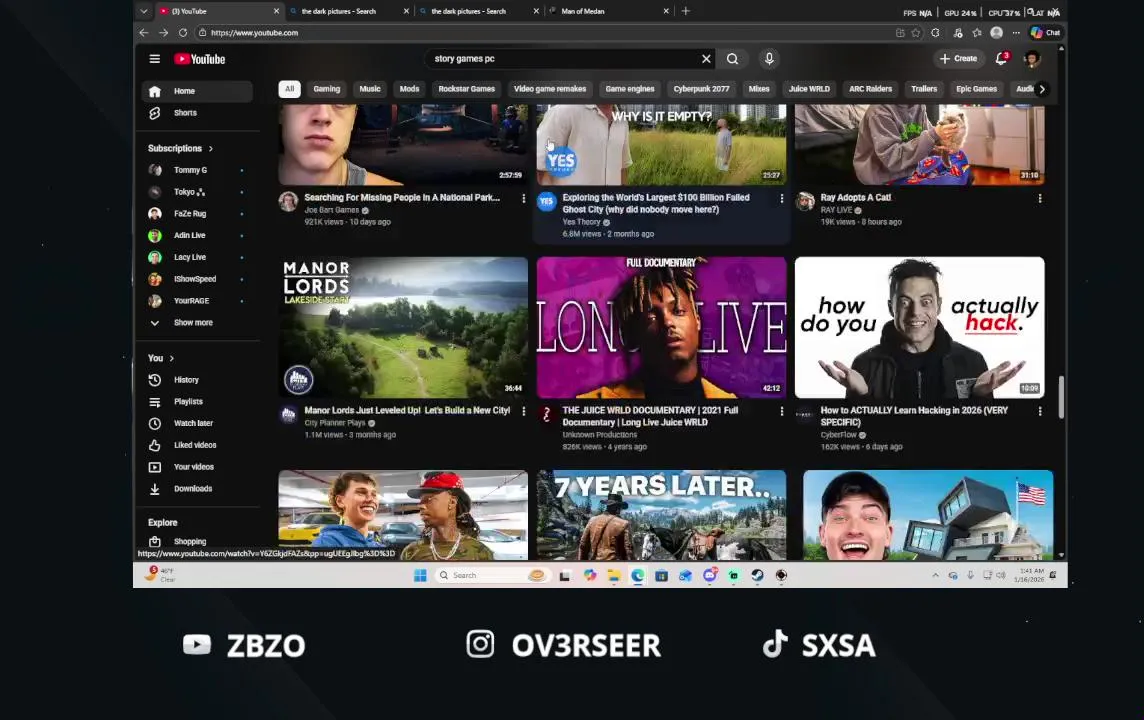The image size is (1144, 720).
Task: Open options for Ray Adopts A Cat video
Action: pos(1040,198)
